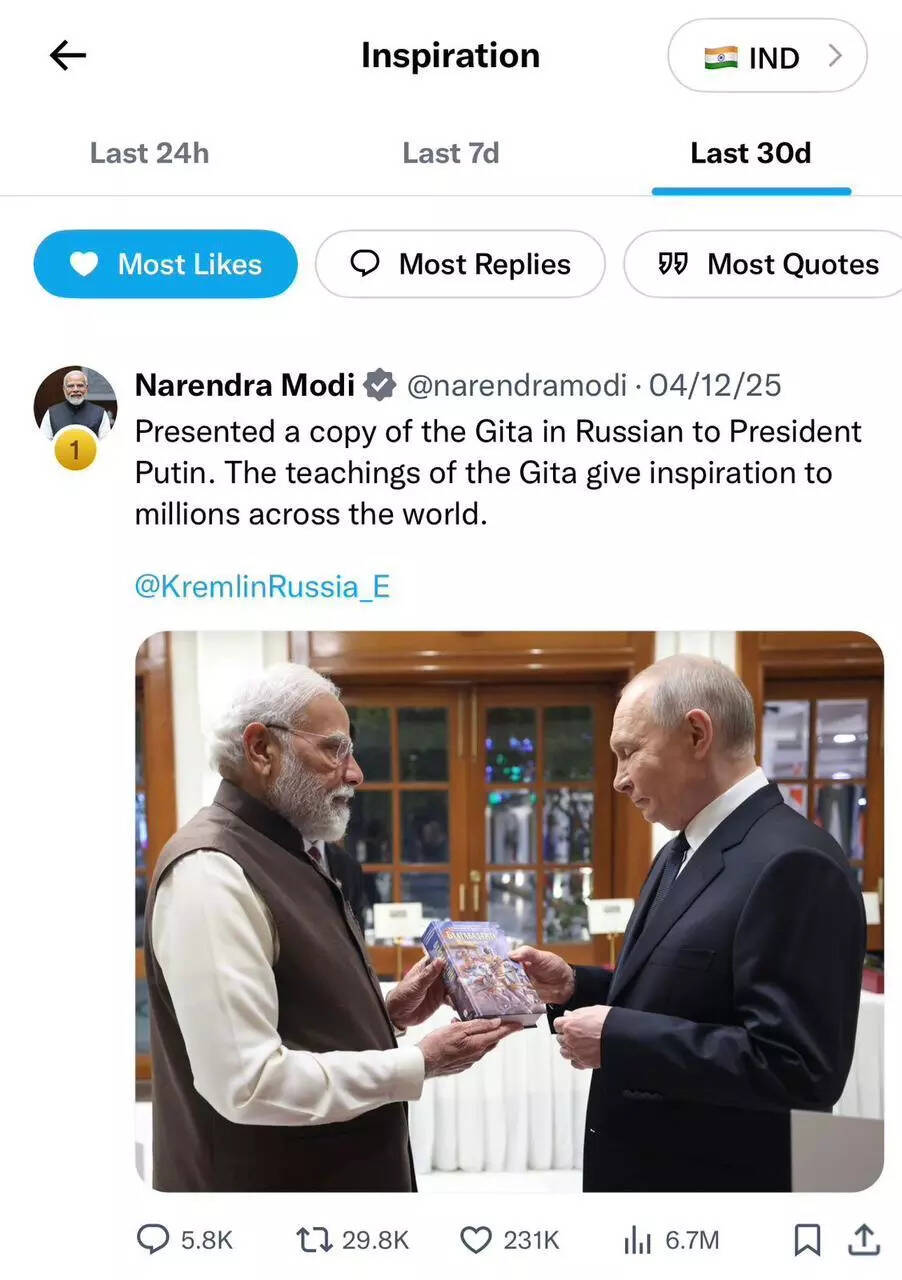The height and width of the screenshot is (1280, 902).
Task: Bookmark the tweet using the bookmark icon
Action: coord(808,1240)
